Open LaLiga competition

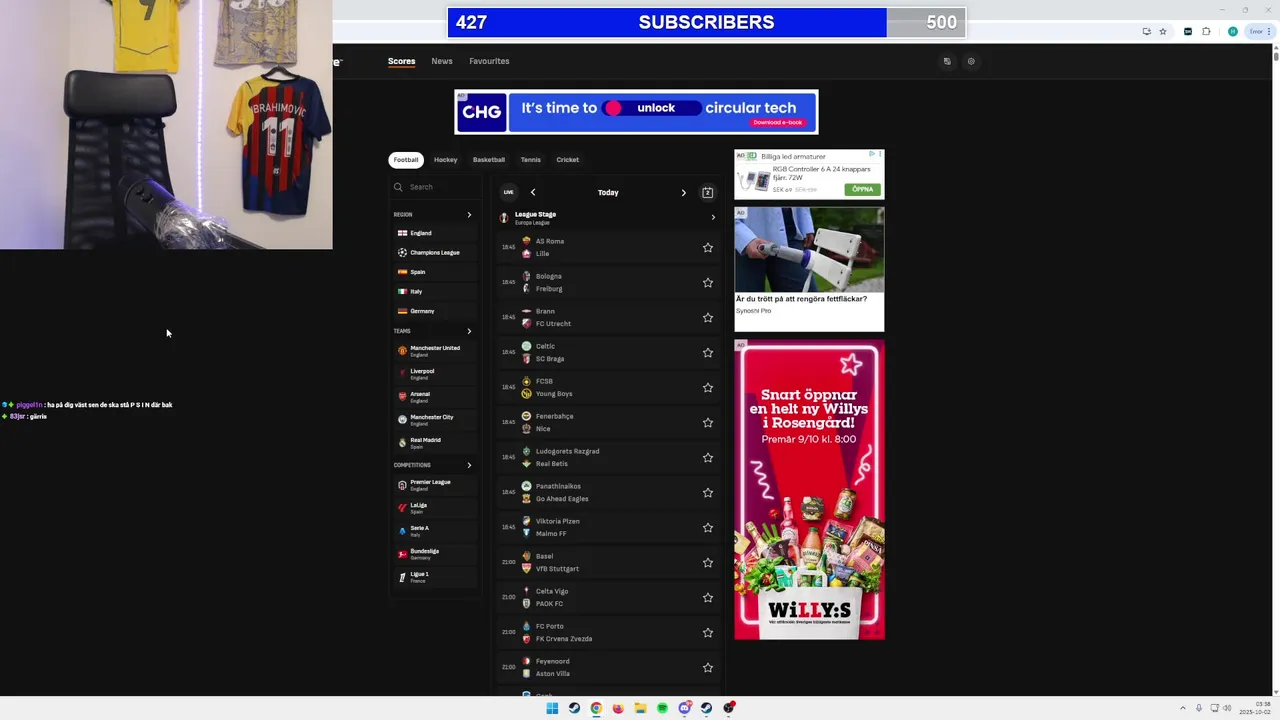[434, 507]
